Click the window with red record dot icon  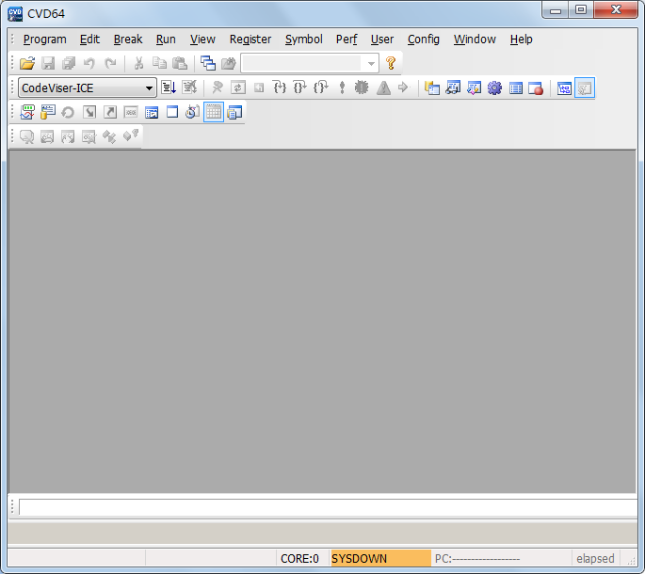(536, 88)
